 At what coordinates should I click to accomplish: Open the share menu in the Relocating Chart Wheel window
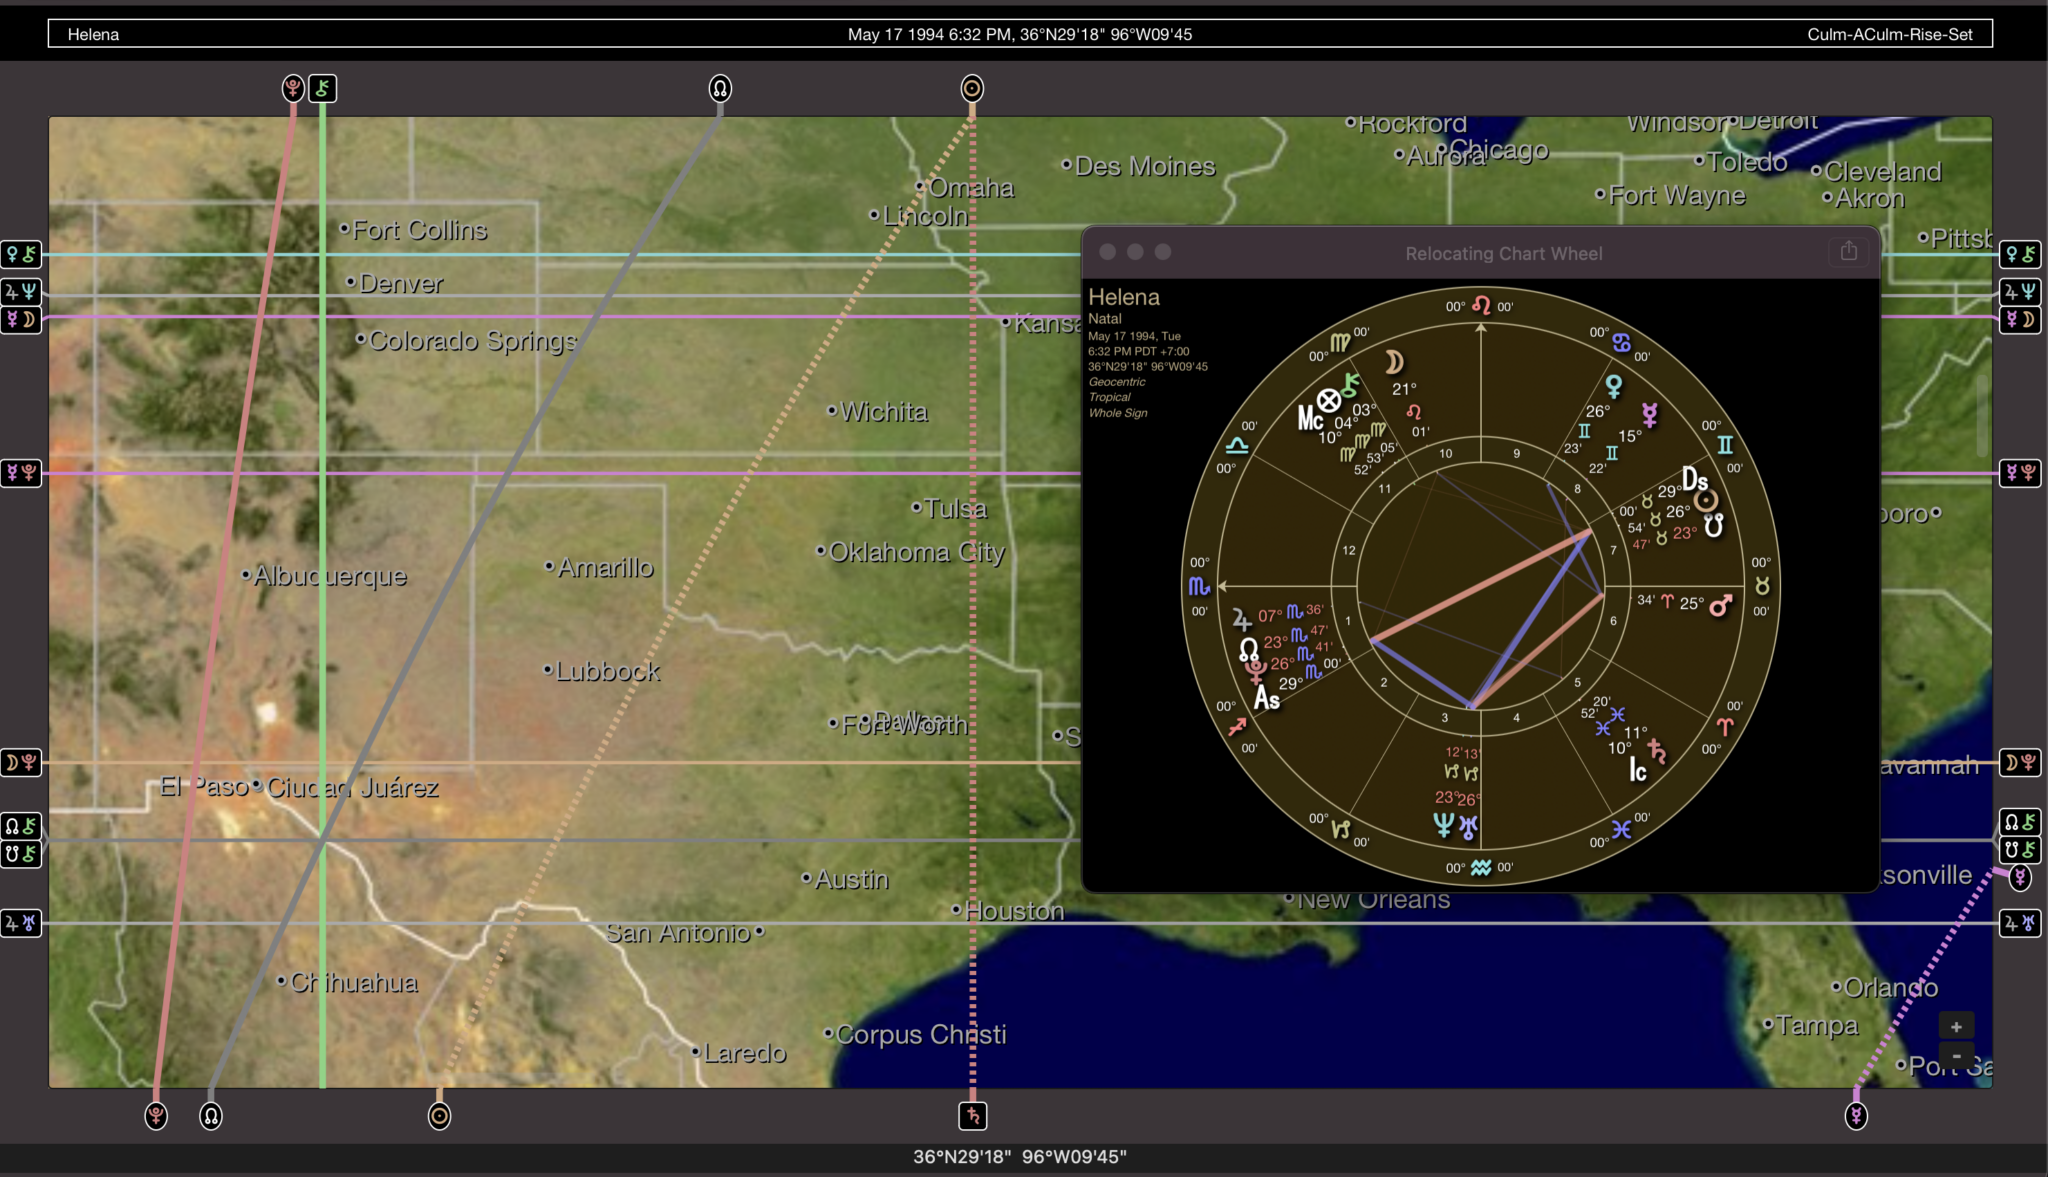click(1848, 252)
